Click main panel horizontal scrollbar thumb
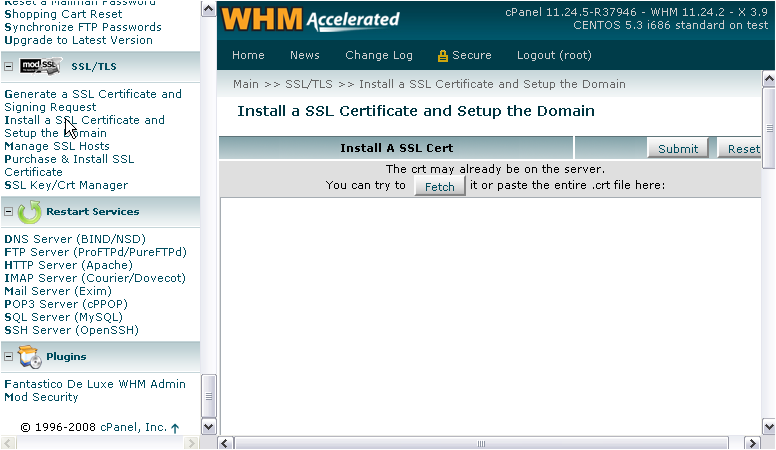Image resolution: width=776 pixels, height=450 pixels. [x=481, y=443]
